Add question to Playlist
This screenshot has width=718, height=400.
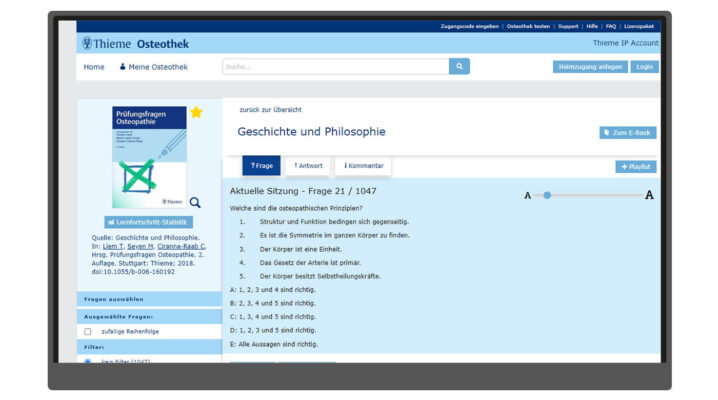(x=636, y=167)
